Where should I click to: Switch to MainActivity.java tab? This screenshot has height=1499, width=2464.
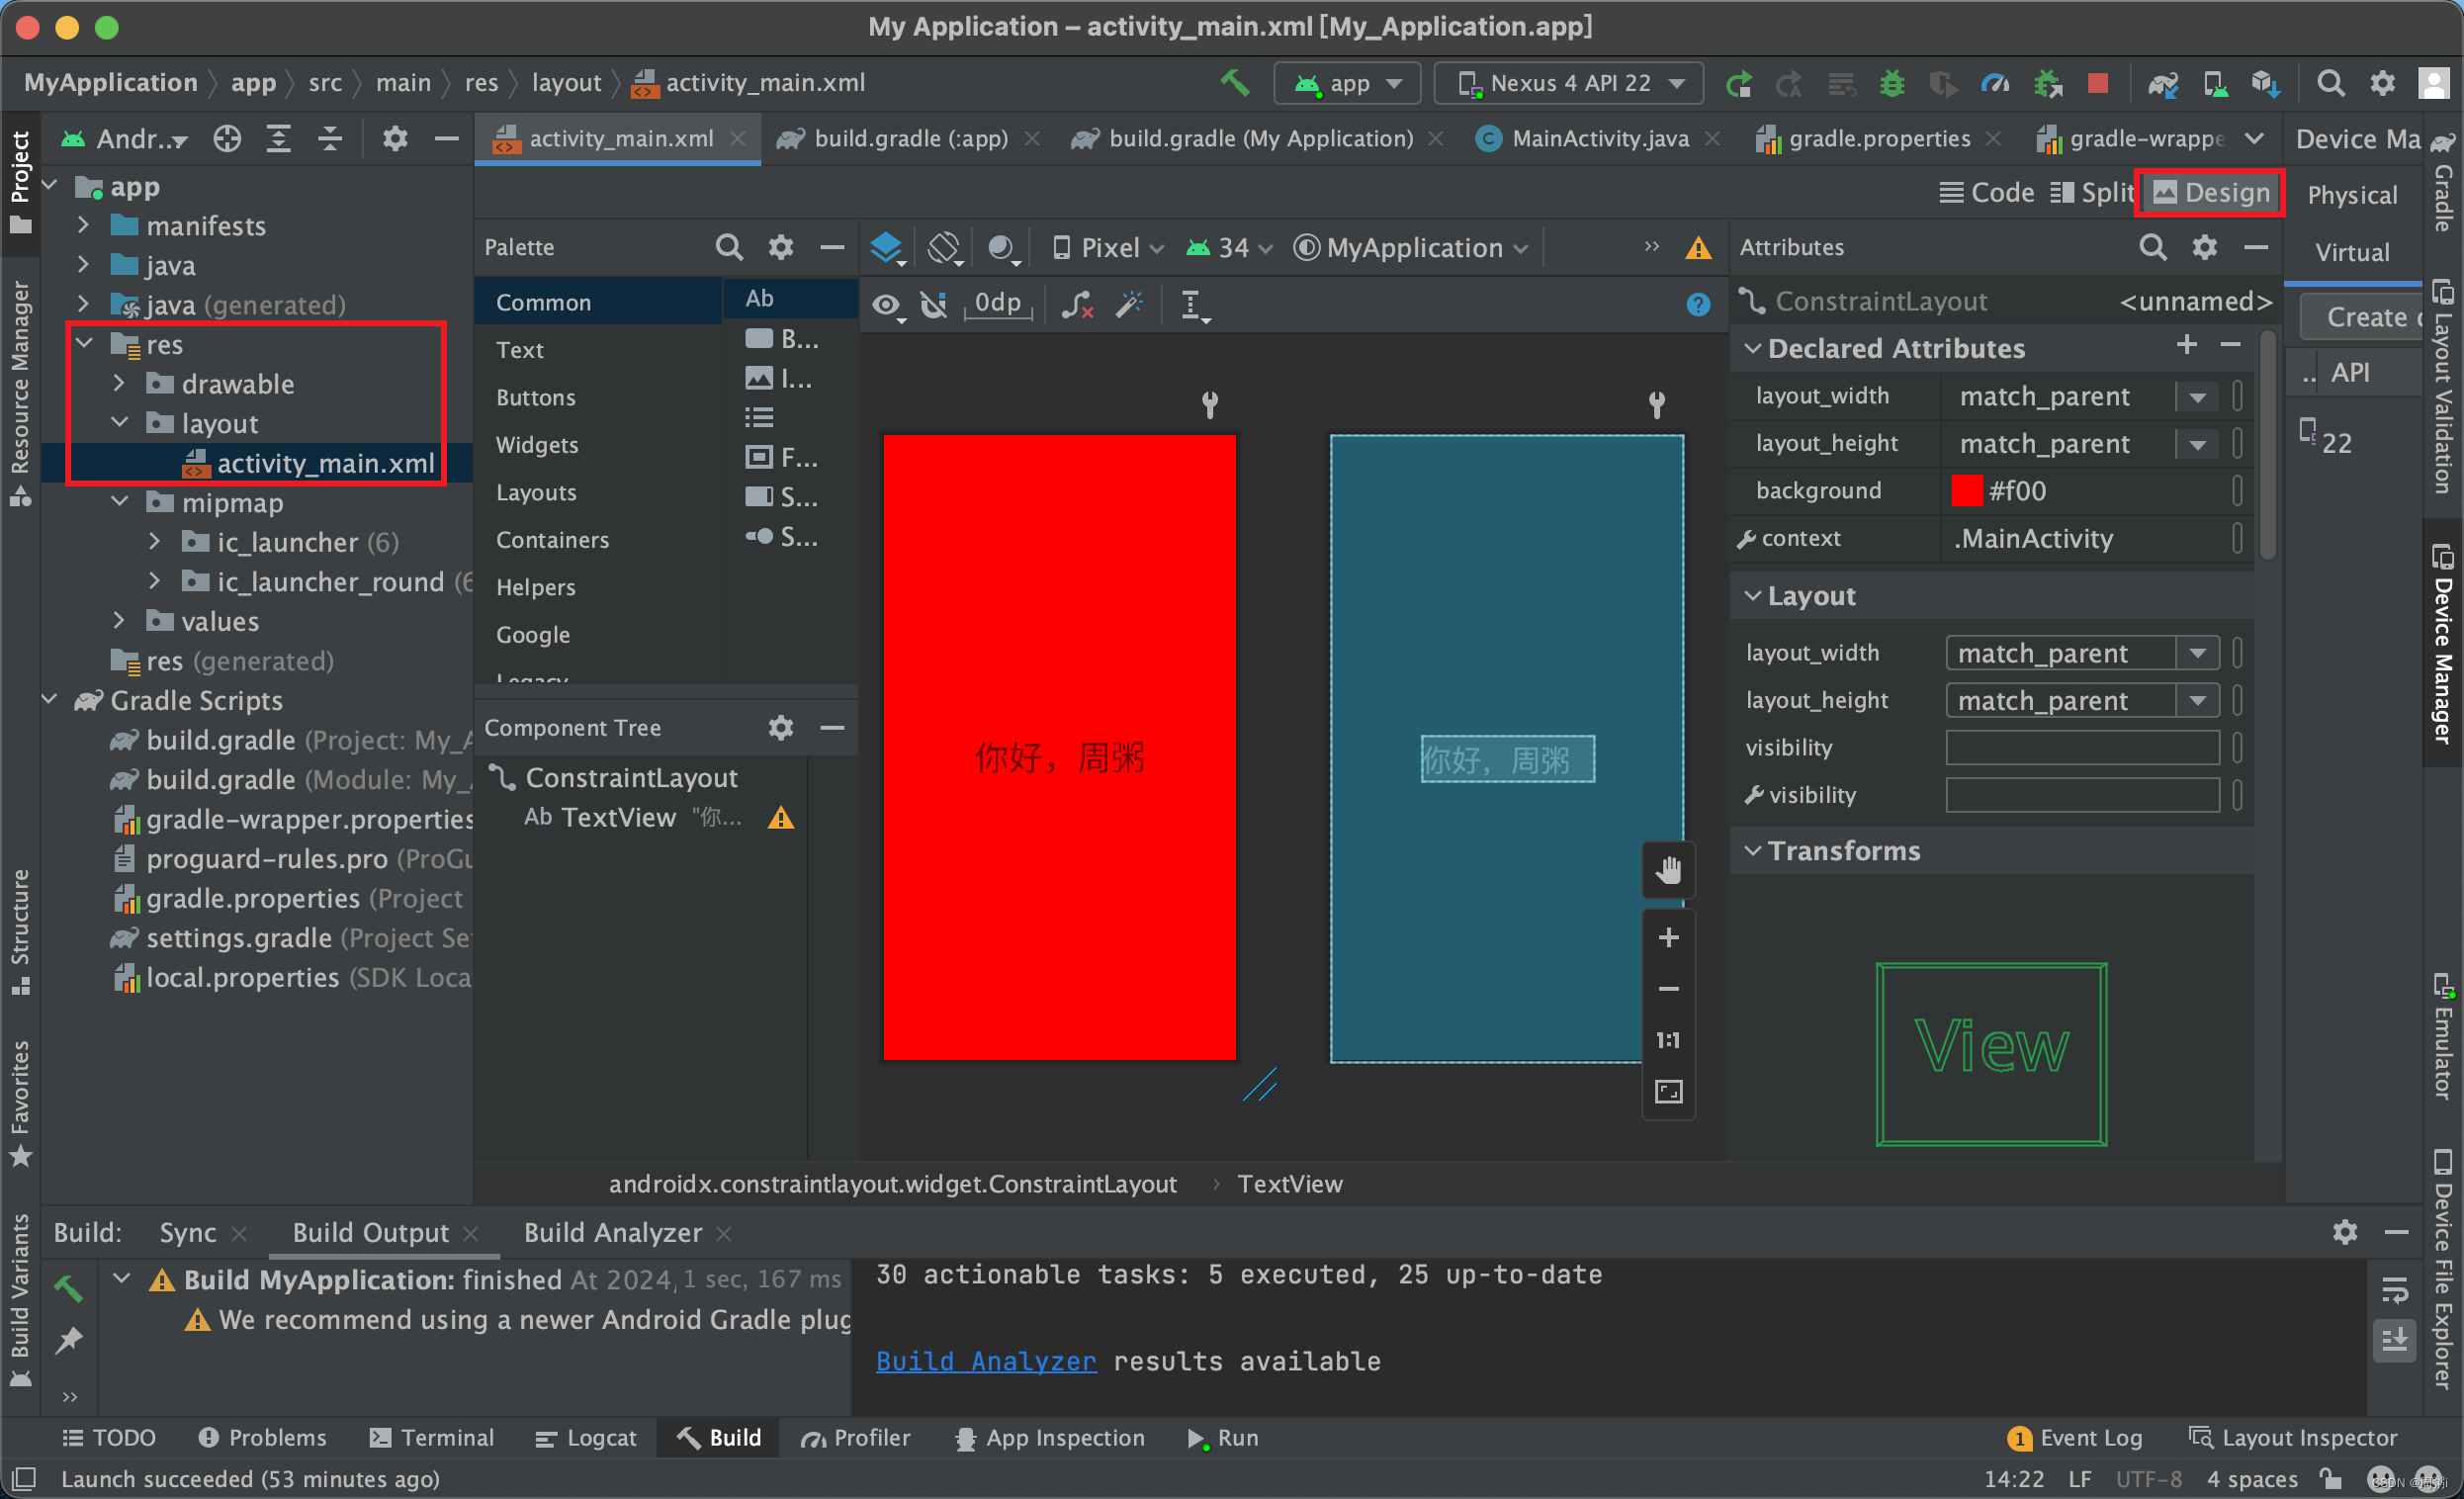coord(1599,139)
